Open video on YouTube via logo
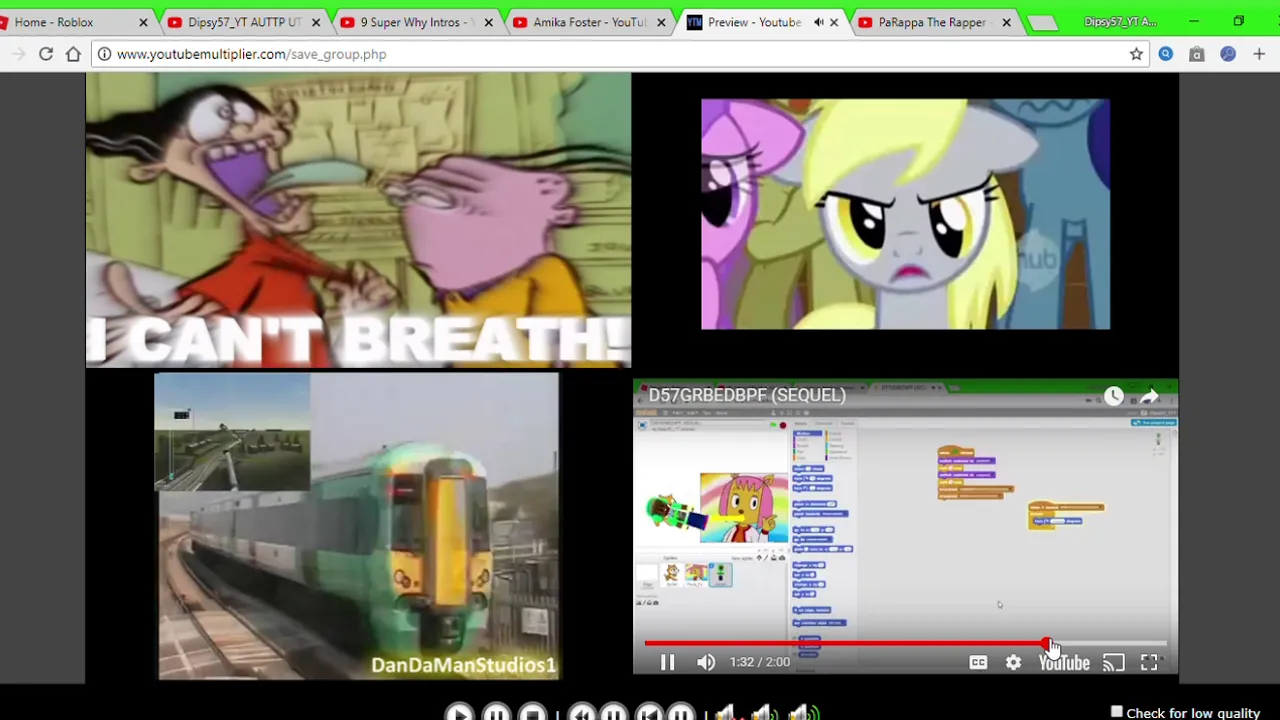 pos(1064,662)
